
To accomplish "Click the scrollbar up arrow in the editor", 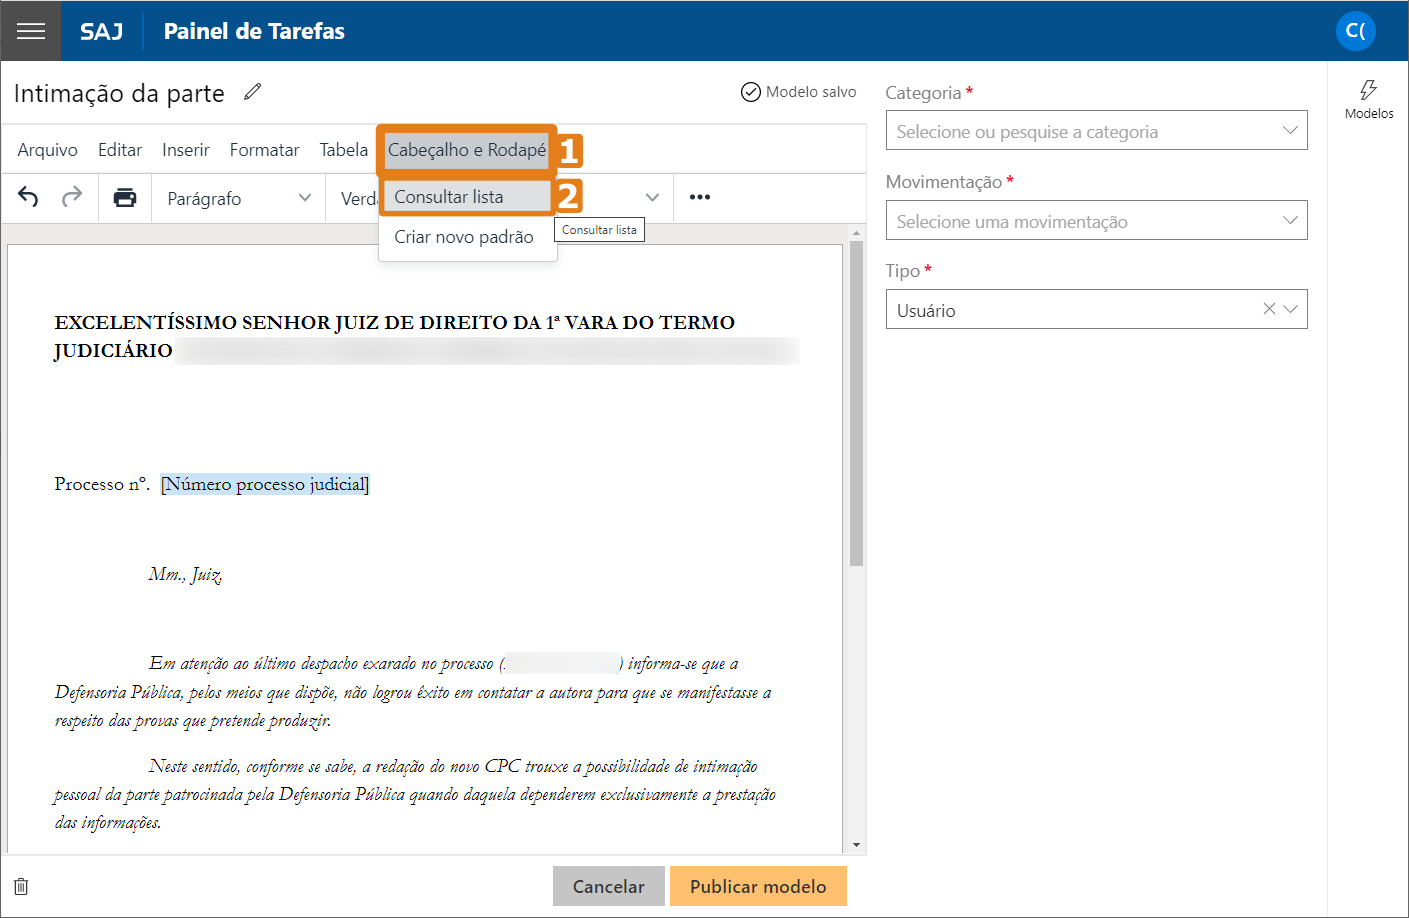I will [x=856, y=233].
